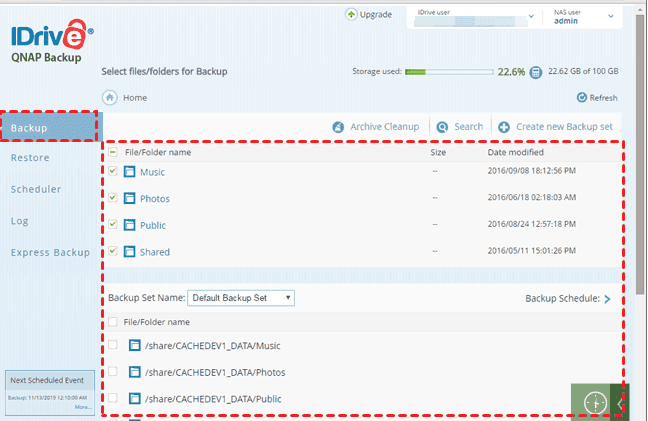
Task: Uncheck the Music folder checkbox
Action: coord(112,171)
